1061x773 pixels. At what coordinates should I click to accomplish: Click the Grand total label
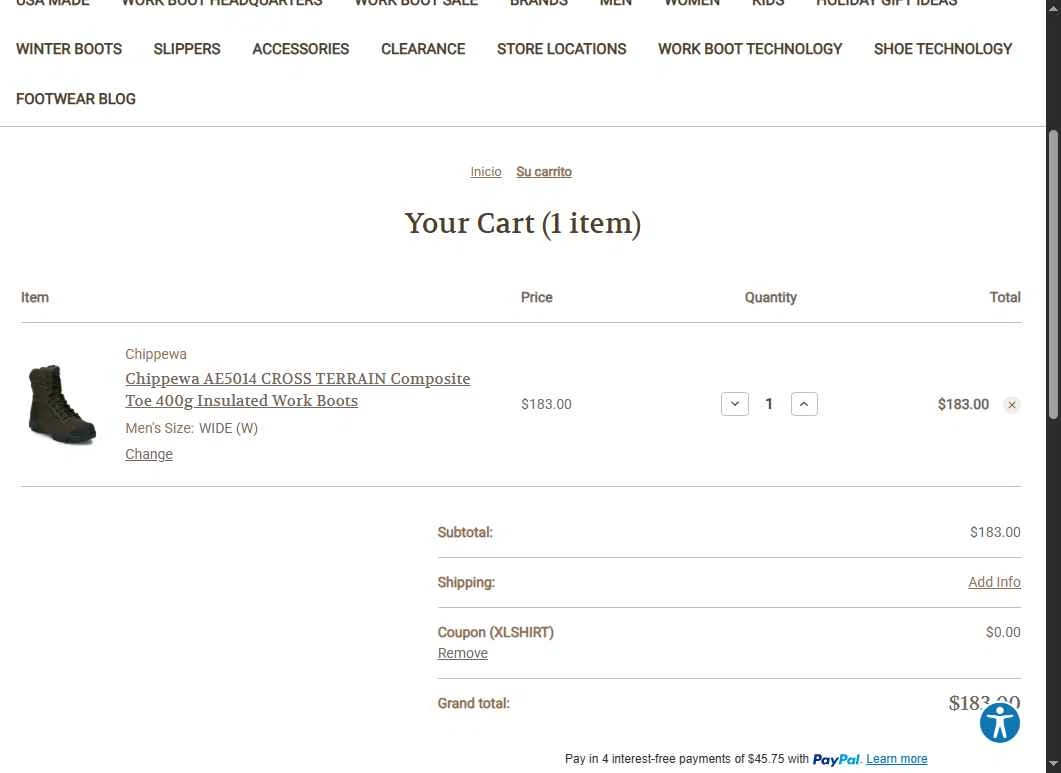tap(474, 703)
